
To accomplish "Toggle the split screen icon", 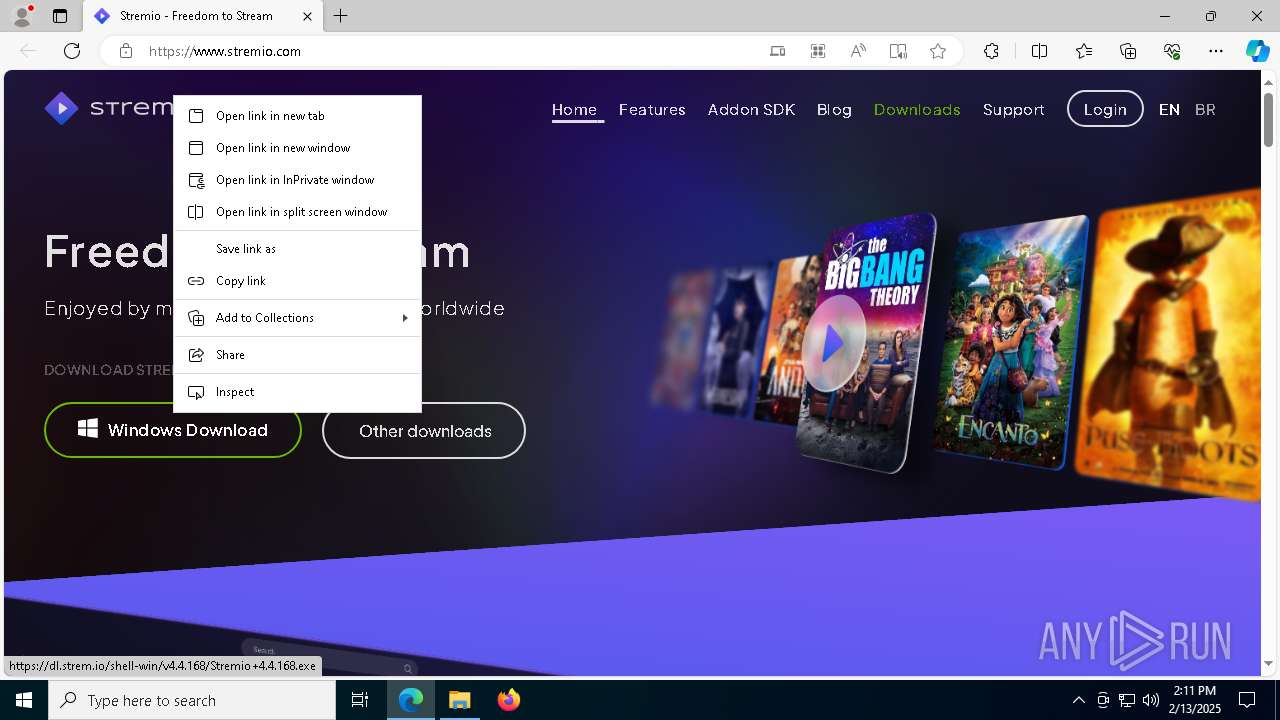I will click(x=1039, y=51).
